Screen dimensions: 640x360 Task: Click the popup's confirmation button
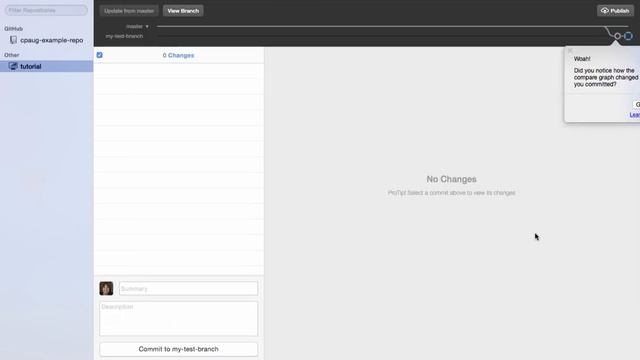(x=637, y=105)
